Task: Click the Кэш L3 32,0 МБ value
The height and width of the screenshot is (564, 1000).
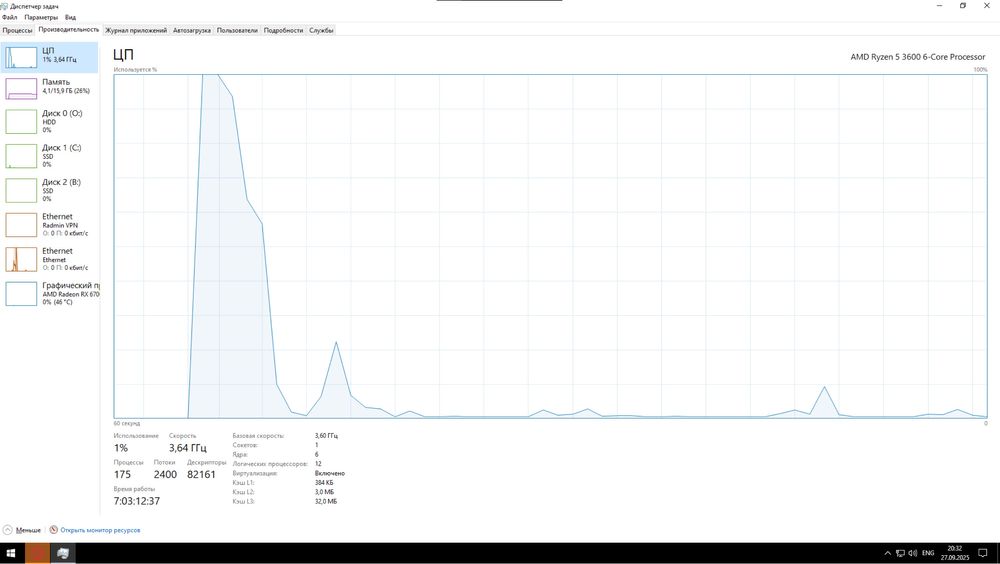Action: [325, 501]
